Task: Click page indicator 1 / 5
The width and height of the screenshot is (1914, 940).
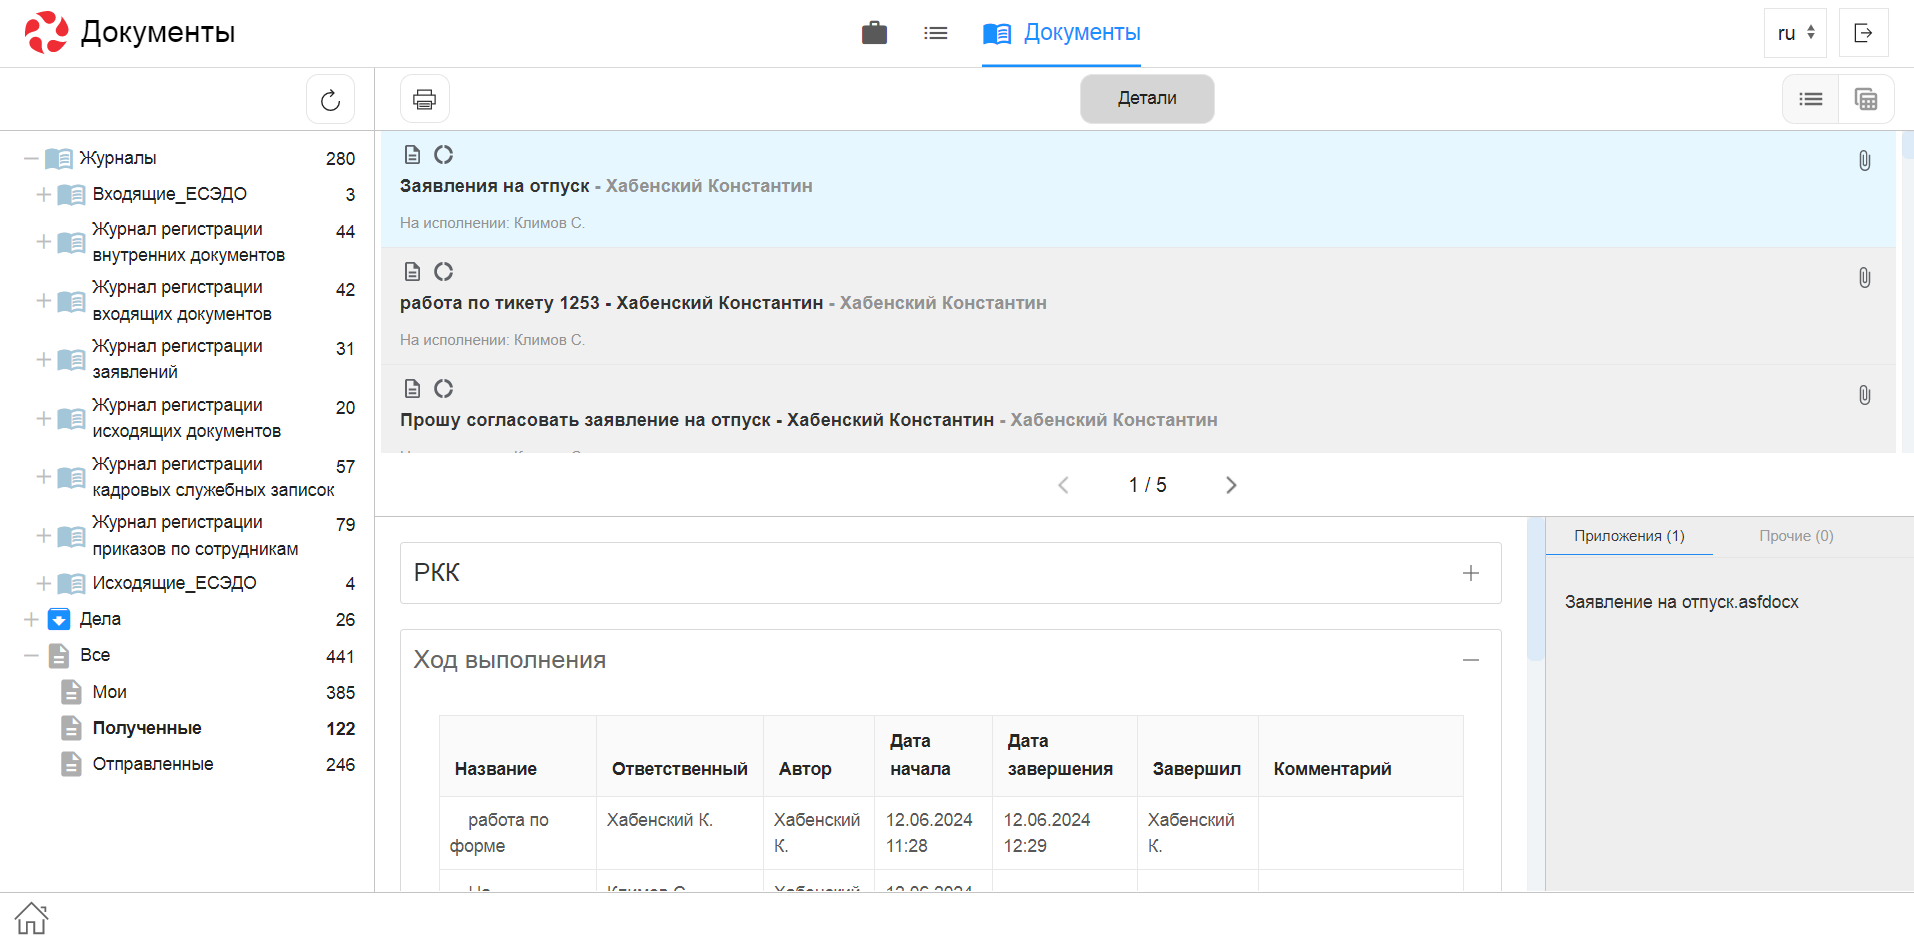Action: (x=1147, y=485)
